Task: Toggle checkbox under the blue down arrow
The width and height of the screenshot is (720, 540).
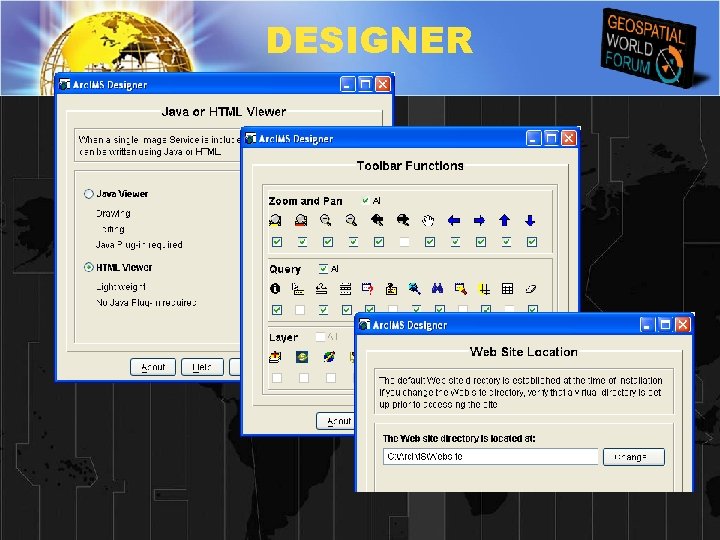Action: pos(532,242)
